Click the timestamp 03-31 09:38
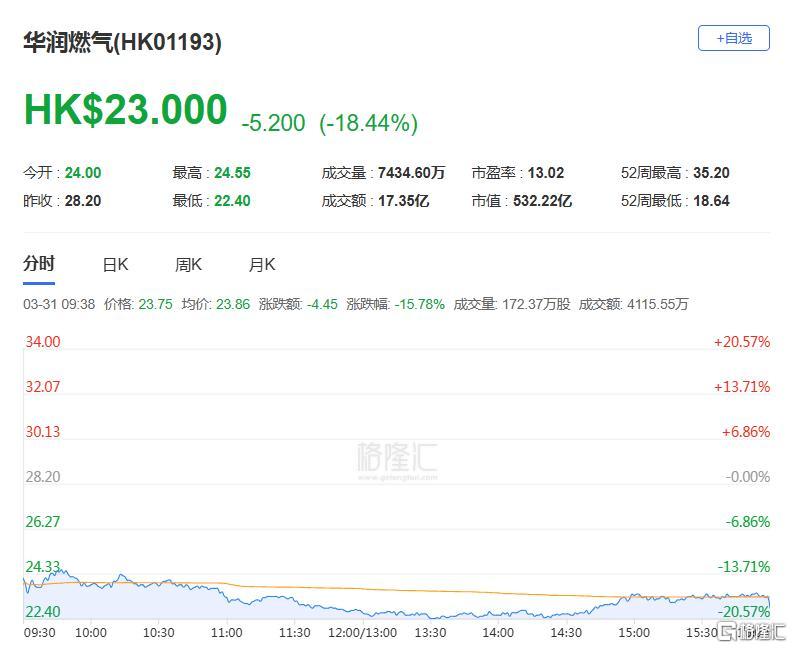 pos(59,304)
